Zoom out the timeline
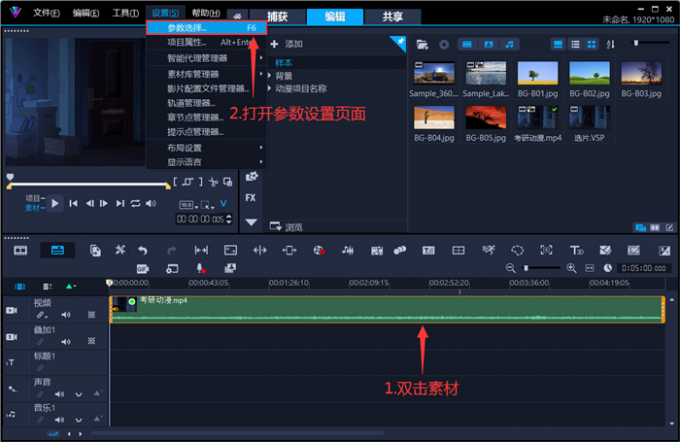This screenshot has height=442, width=680. click(x=510, y=268)
